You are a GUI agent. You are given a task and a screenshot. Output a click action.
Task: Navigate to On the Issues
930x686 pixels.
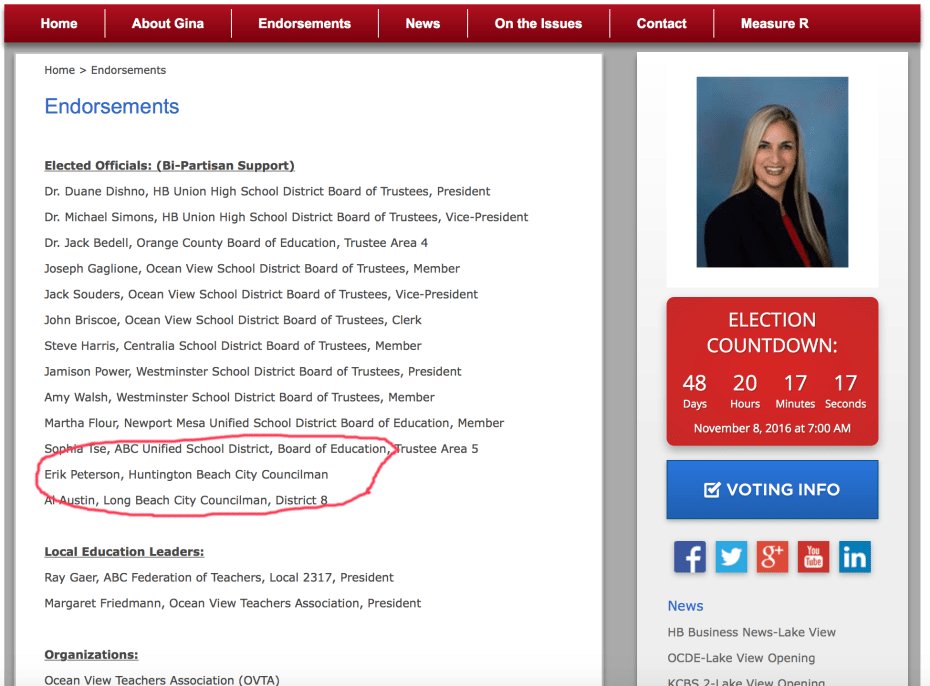[538, 23]
